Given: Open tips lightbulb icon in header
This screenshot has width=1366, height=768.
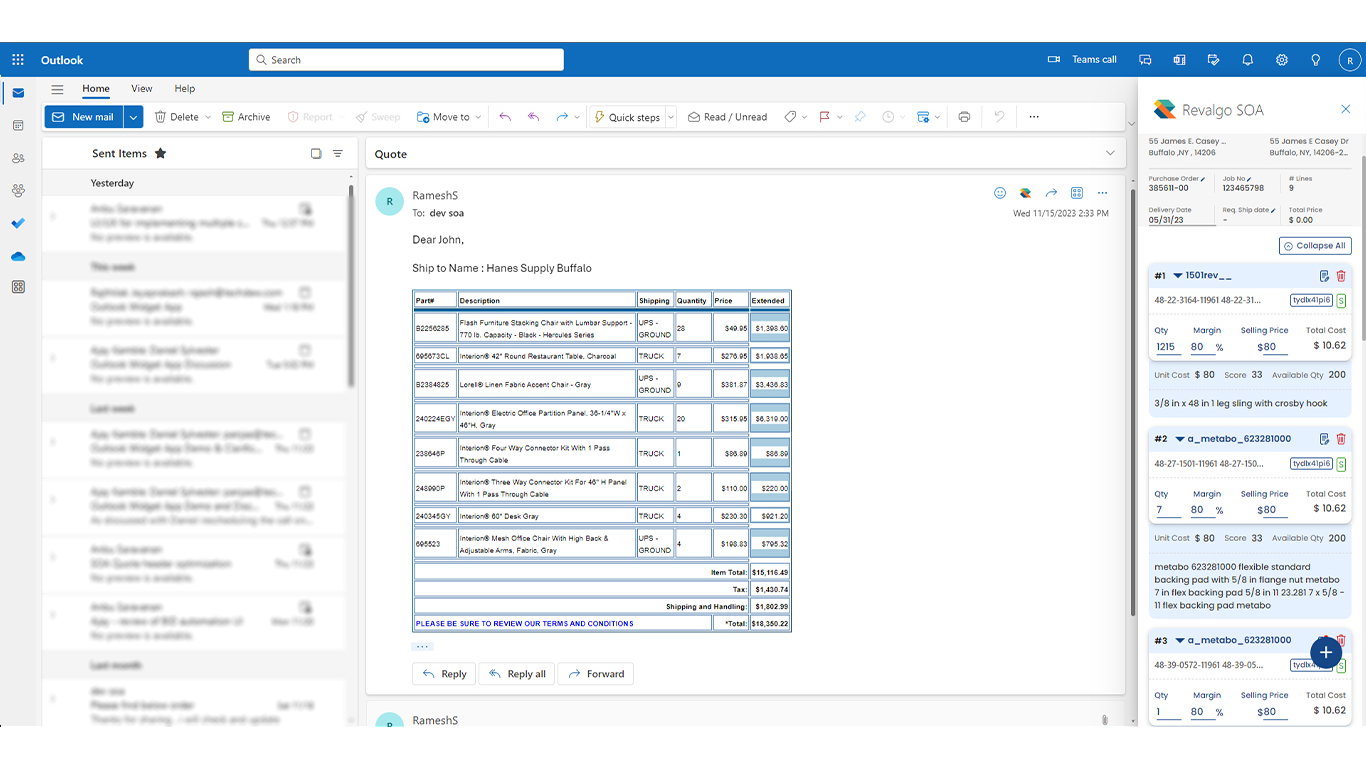Looking at the screenshot, I should (1316, 60).
